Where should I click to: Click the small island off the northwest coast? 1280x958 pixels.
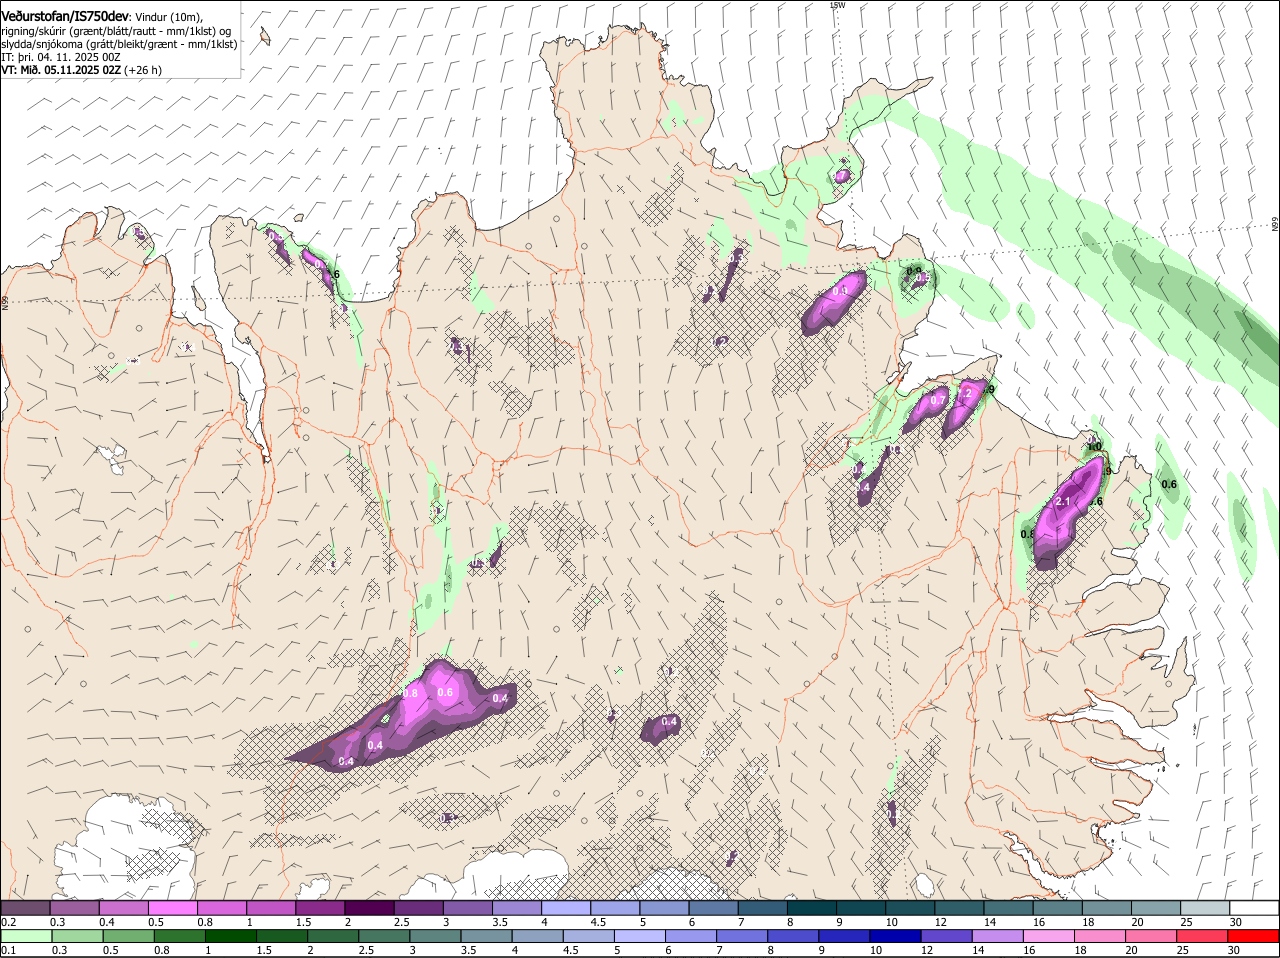pyautogui.click(x=264, y=37)
